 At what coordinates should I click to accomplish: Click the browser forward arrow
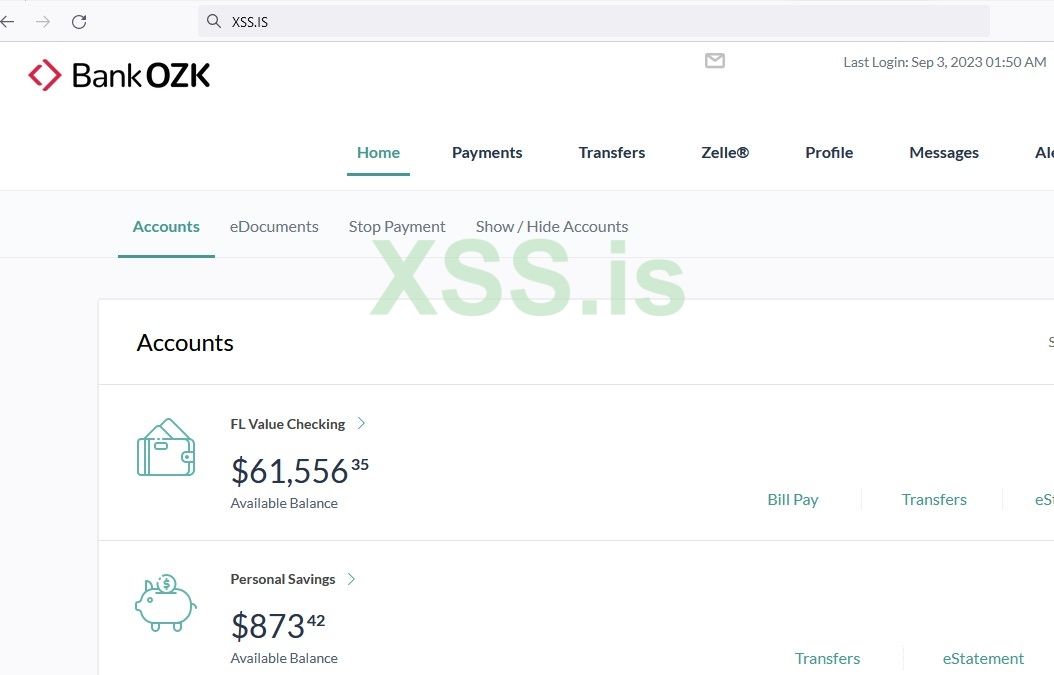pos(43,21)
